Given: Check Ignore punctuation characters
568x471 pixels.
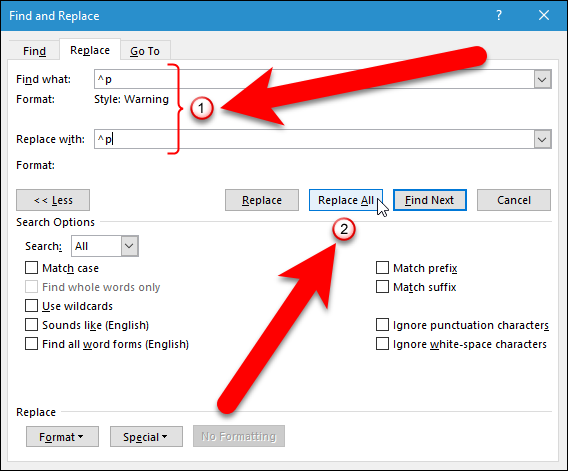Looking at the screenshot, I should point(382,325).
